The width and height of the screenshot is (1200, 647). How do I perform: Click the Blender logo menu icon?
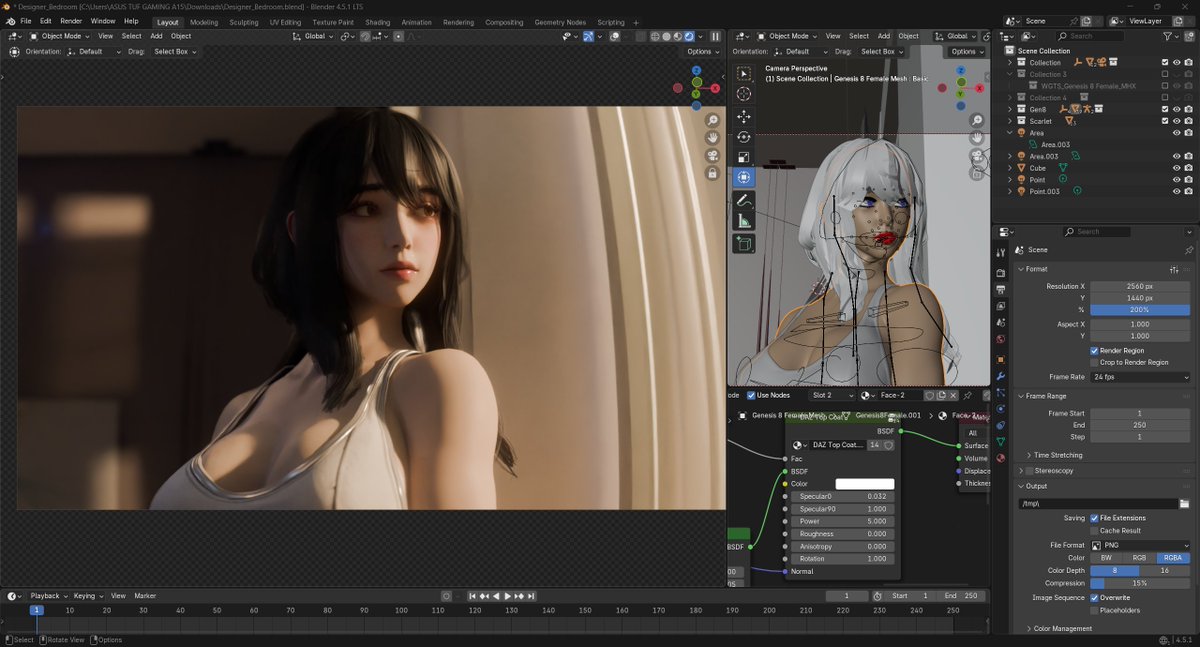click(x=10, y=21)
